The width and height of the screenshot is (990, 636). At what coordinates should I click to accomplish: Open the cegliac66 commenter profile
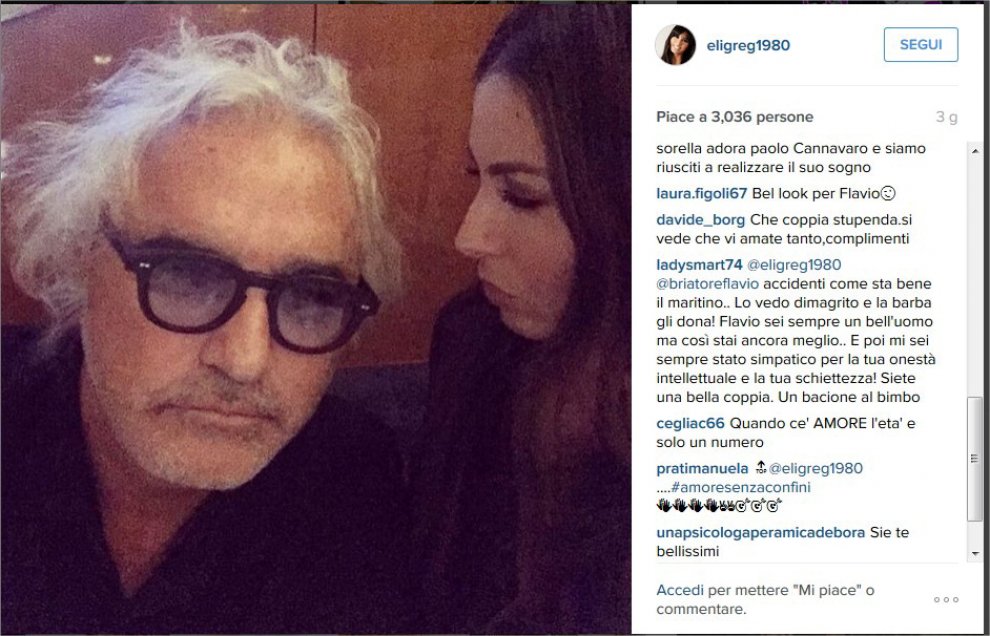tap(690, 423)
